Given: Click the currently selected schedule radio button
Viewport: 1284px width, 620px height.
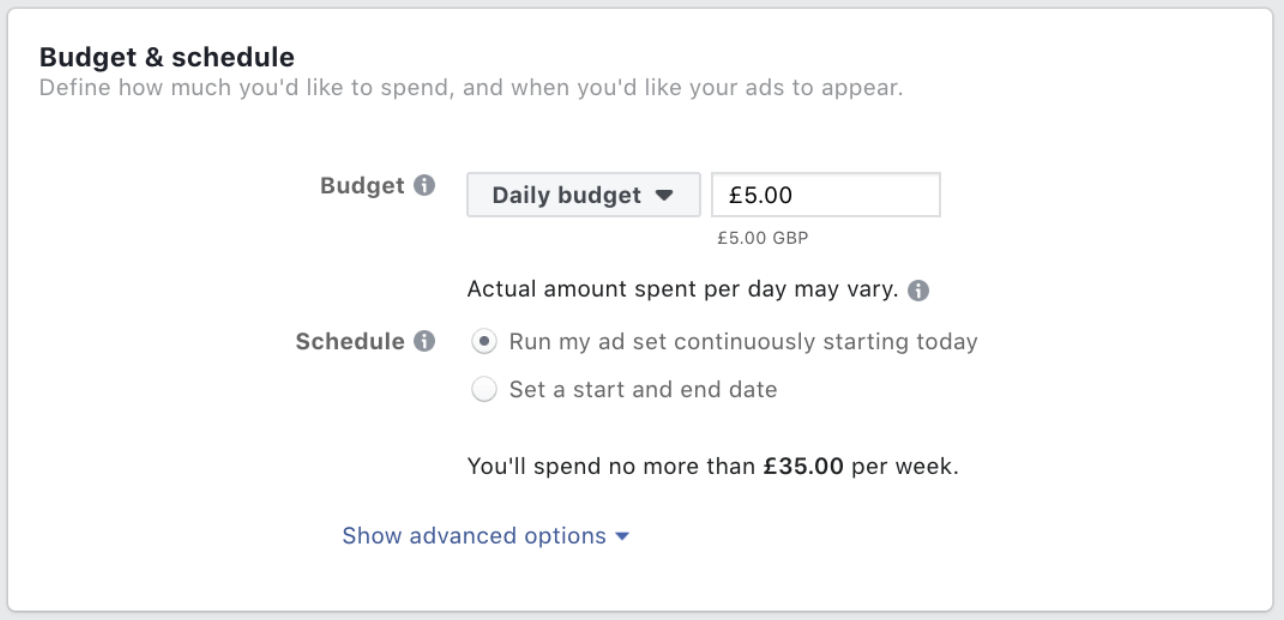Looking at the screenshot, I should tap(484, 341).
